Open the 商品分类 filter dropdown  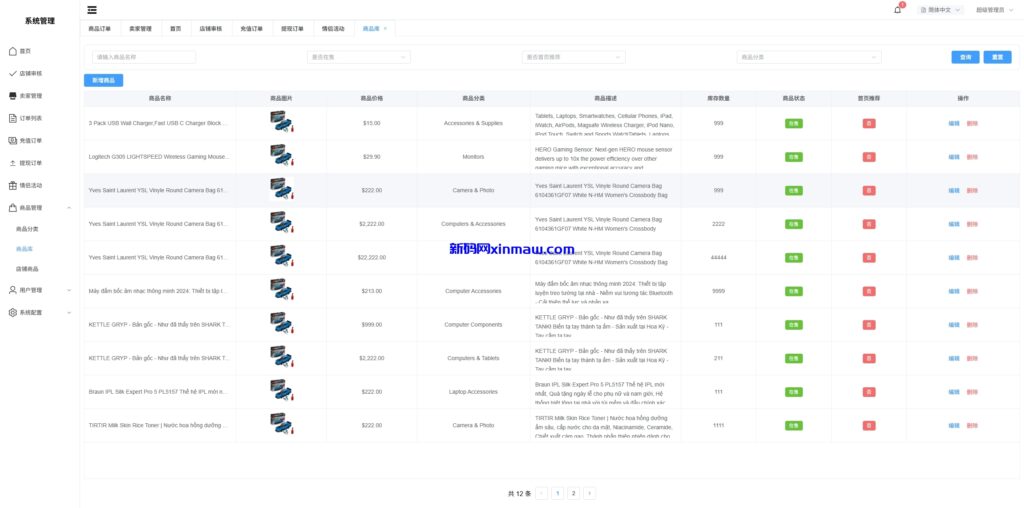click(x=808, y=57)
